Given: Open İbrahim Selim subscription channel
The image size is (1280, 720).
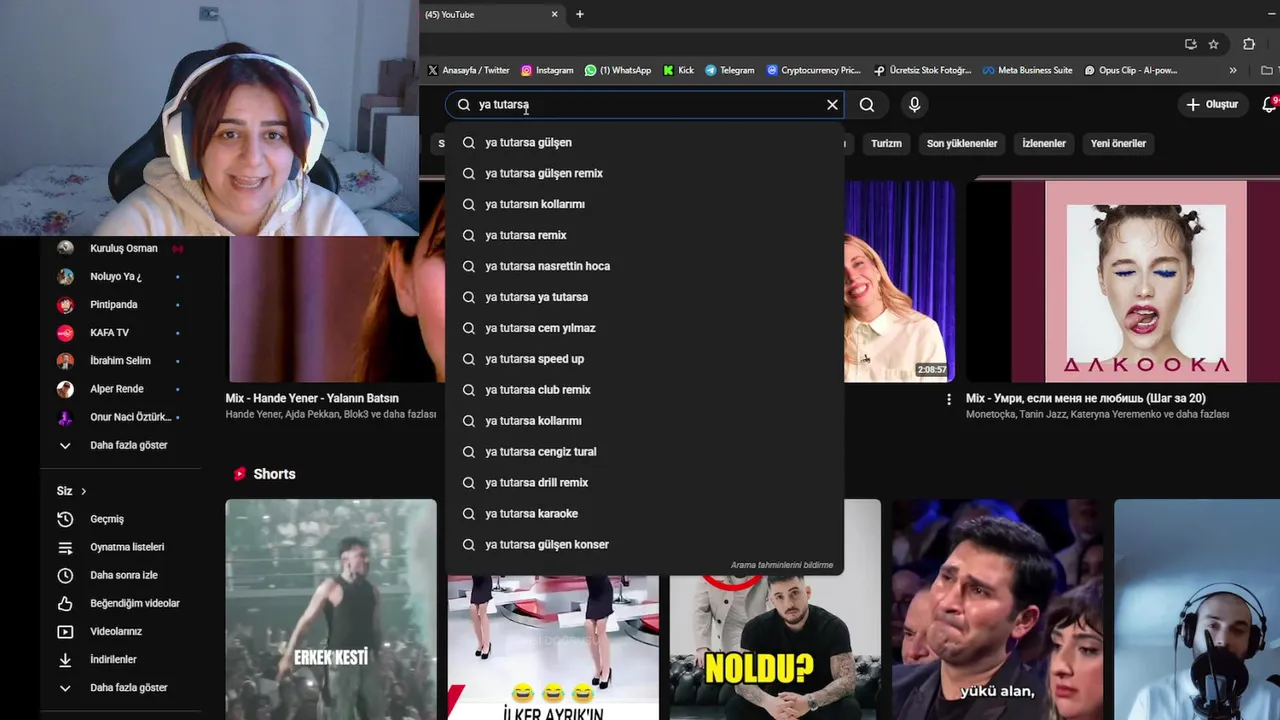Looking at the screenshot, I should 122,360.
